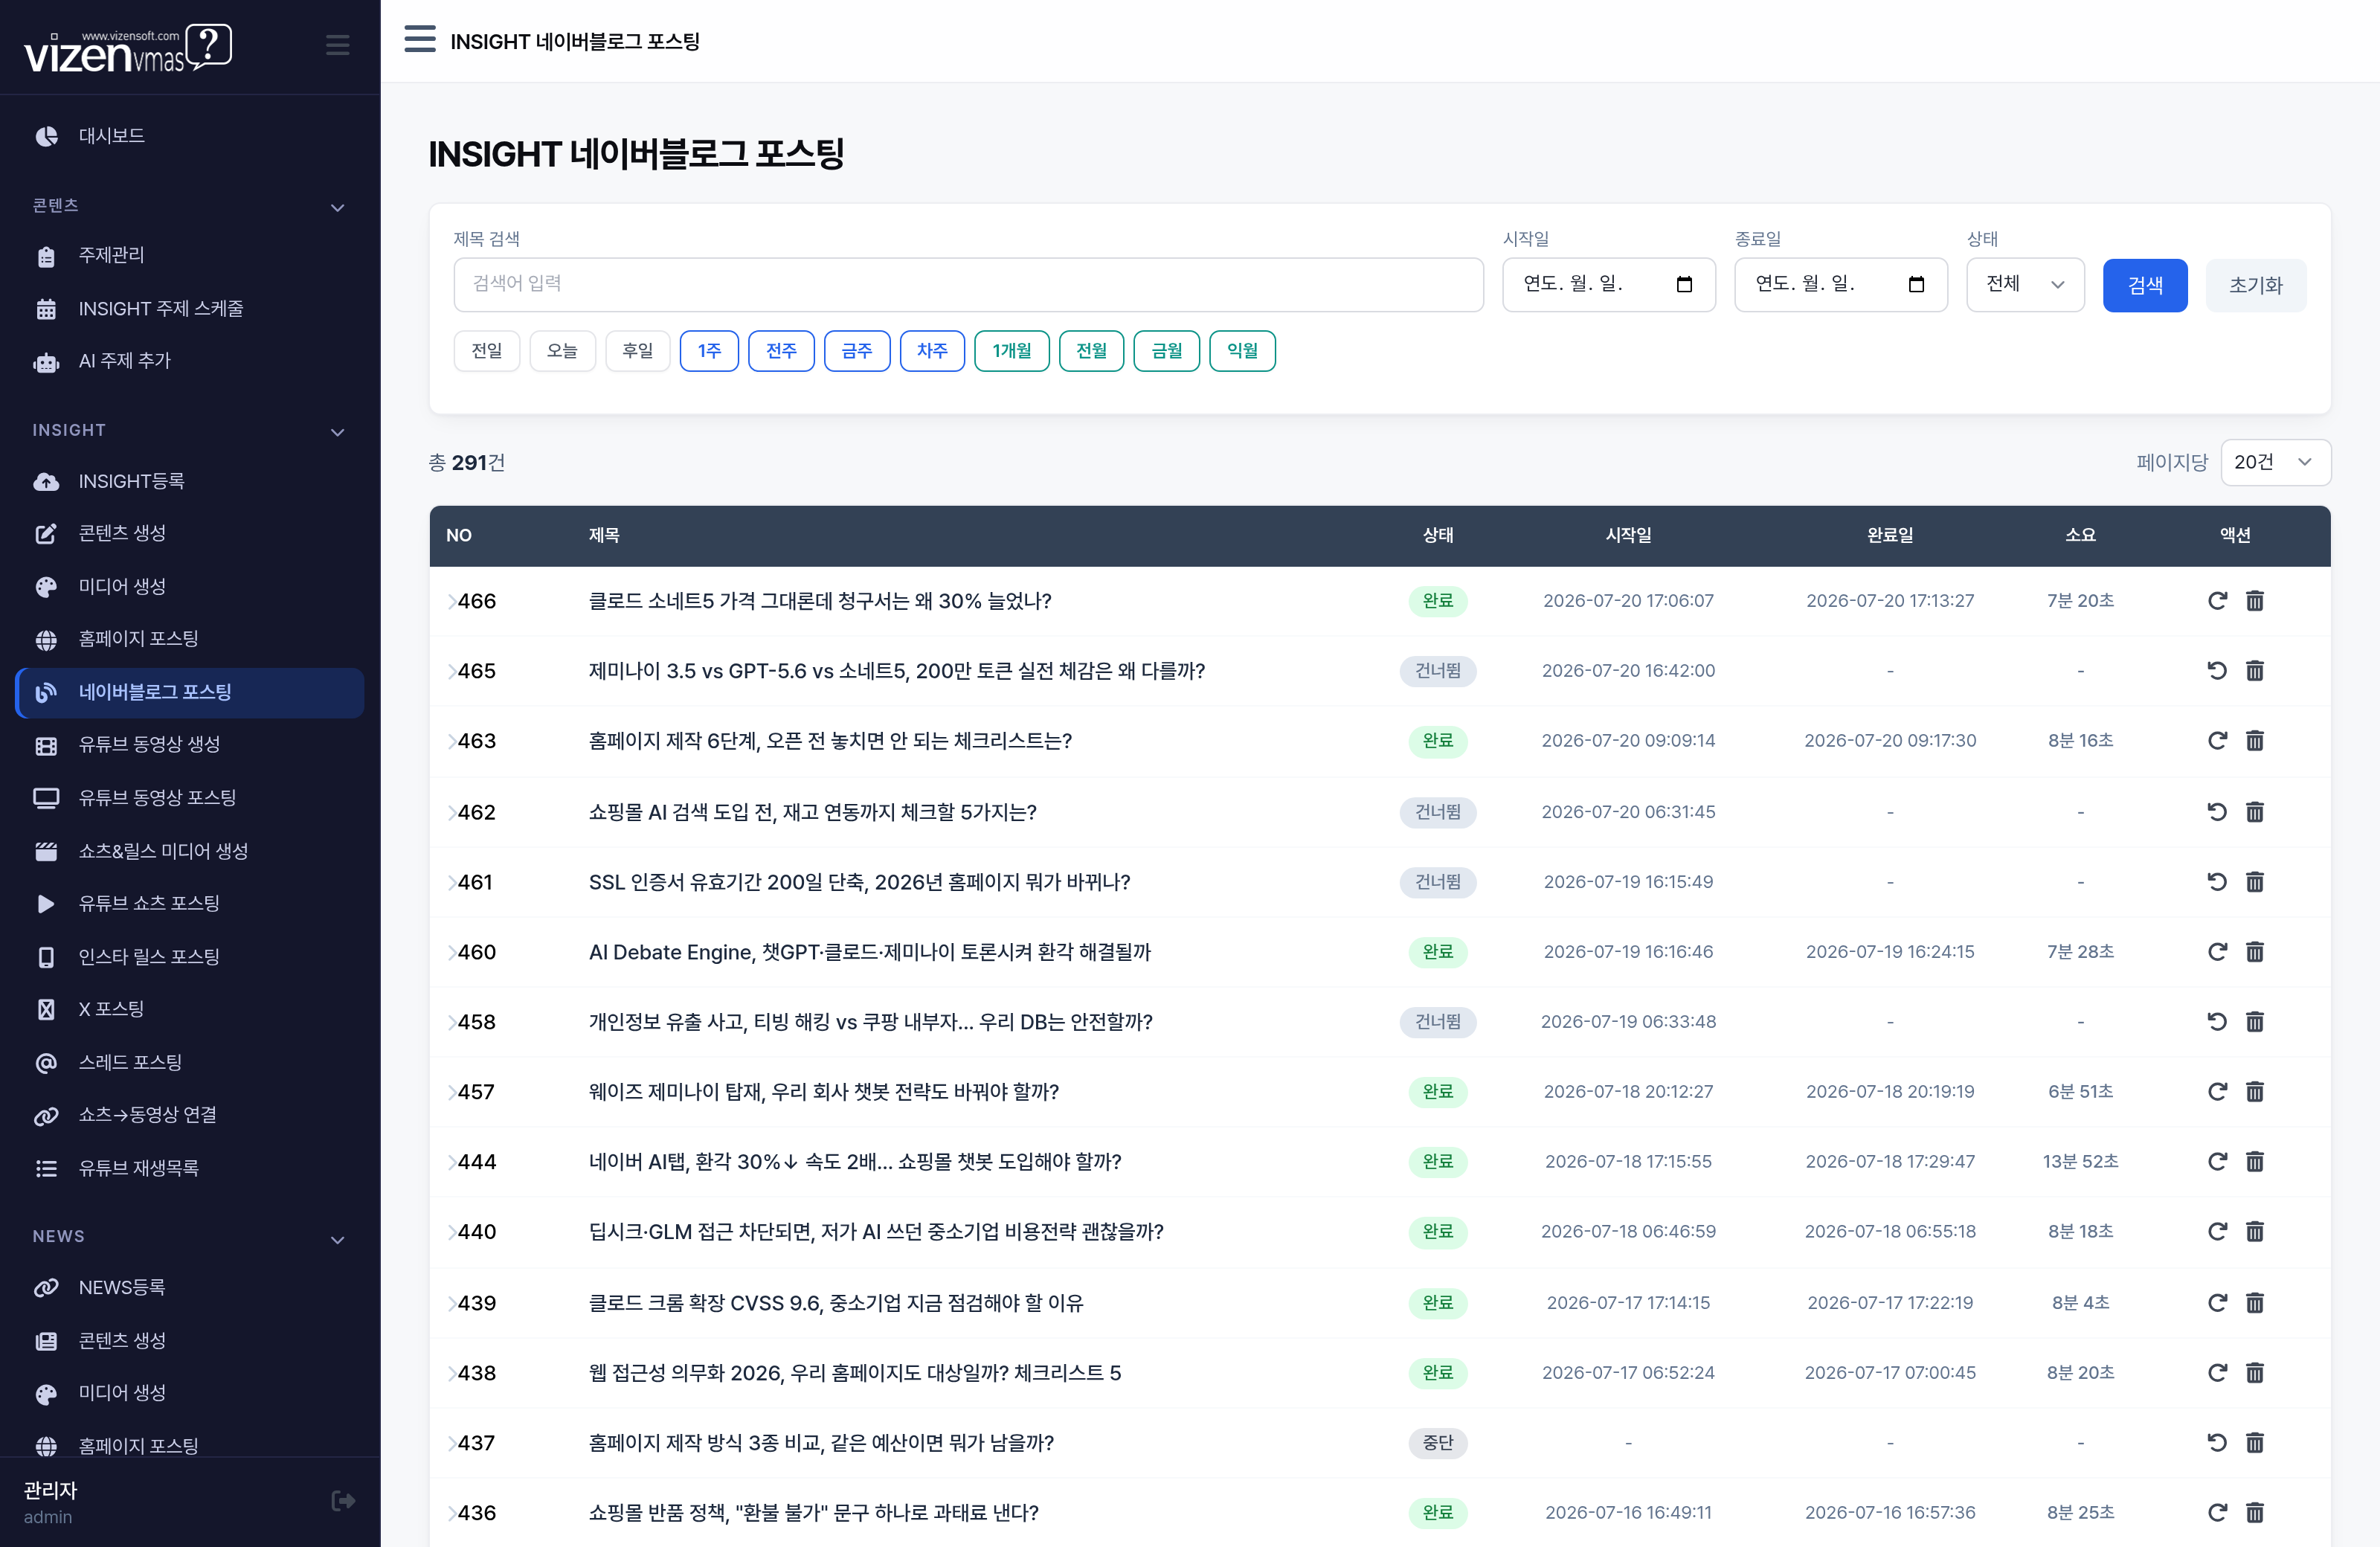
Task: Click the film icon for 유튜브 동영상 생성
Action: (x=46, y=745)
